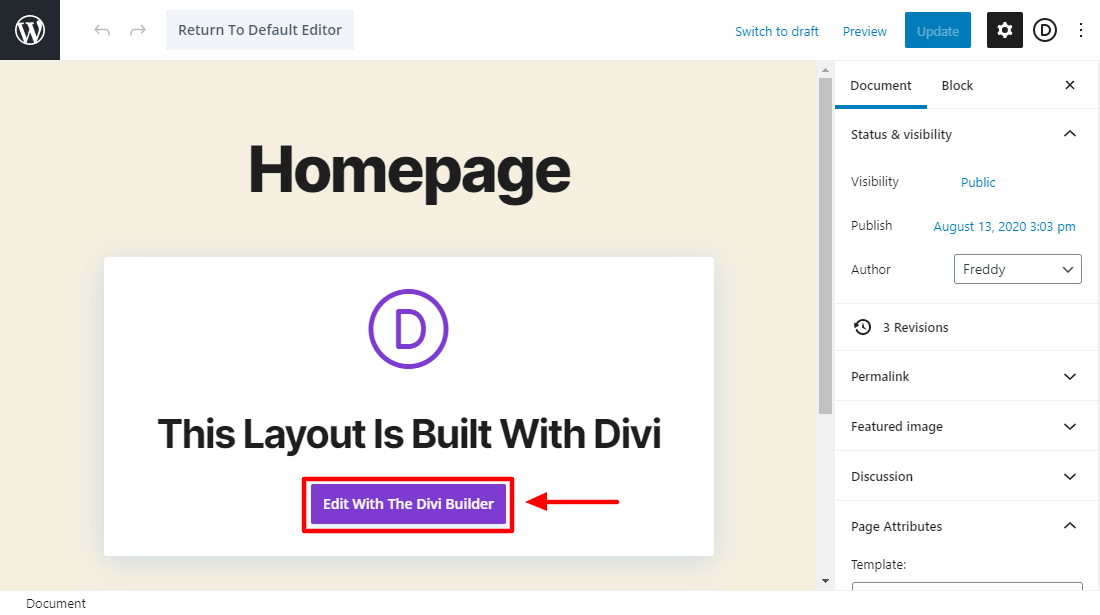Toggle the settings gear sidebar

[1005, 30]
